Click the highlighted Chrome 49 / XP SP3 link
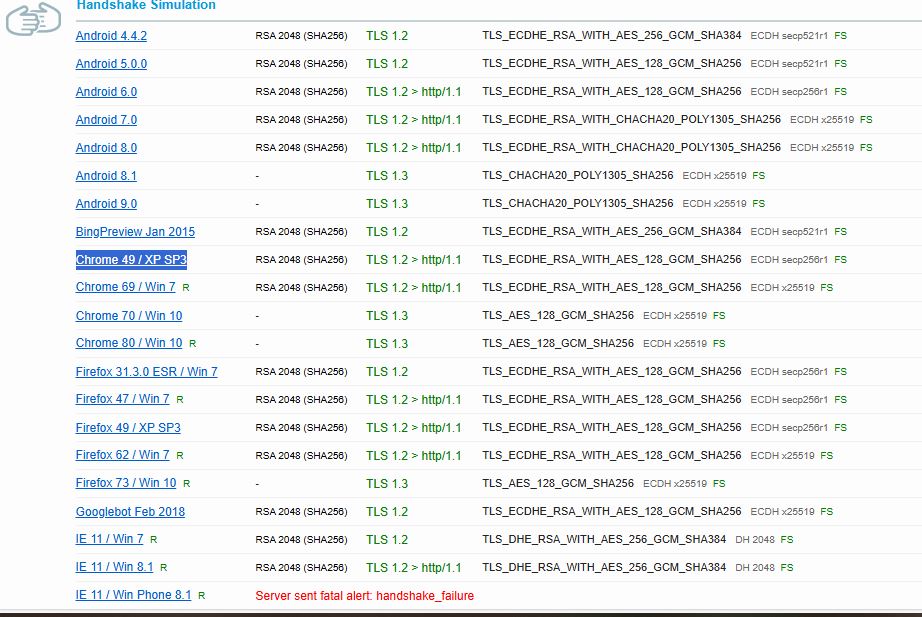922x617 pixels. pyautogui.click(x=131, y=260)
